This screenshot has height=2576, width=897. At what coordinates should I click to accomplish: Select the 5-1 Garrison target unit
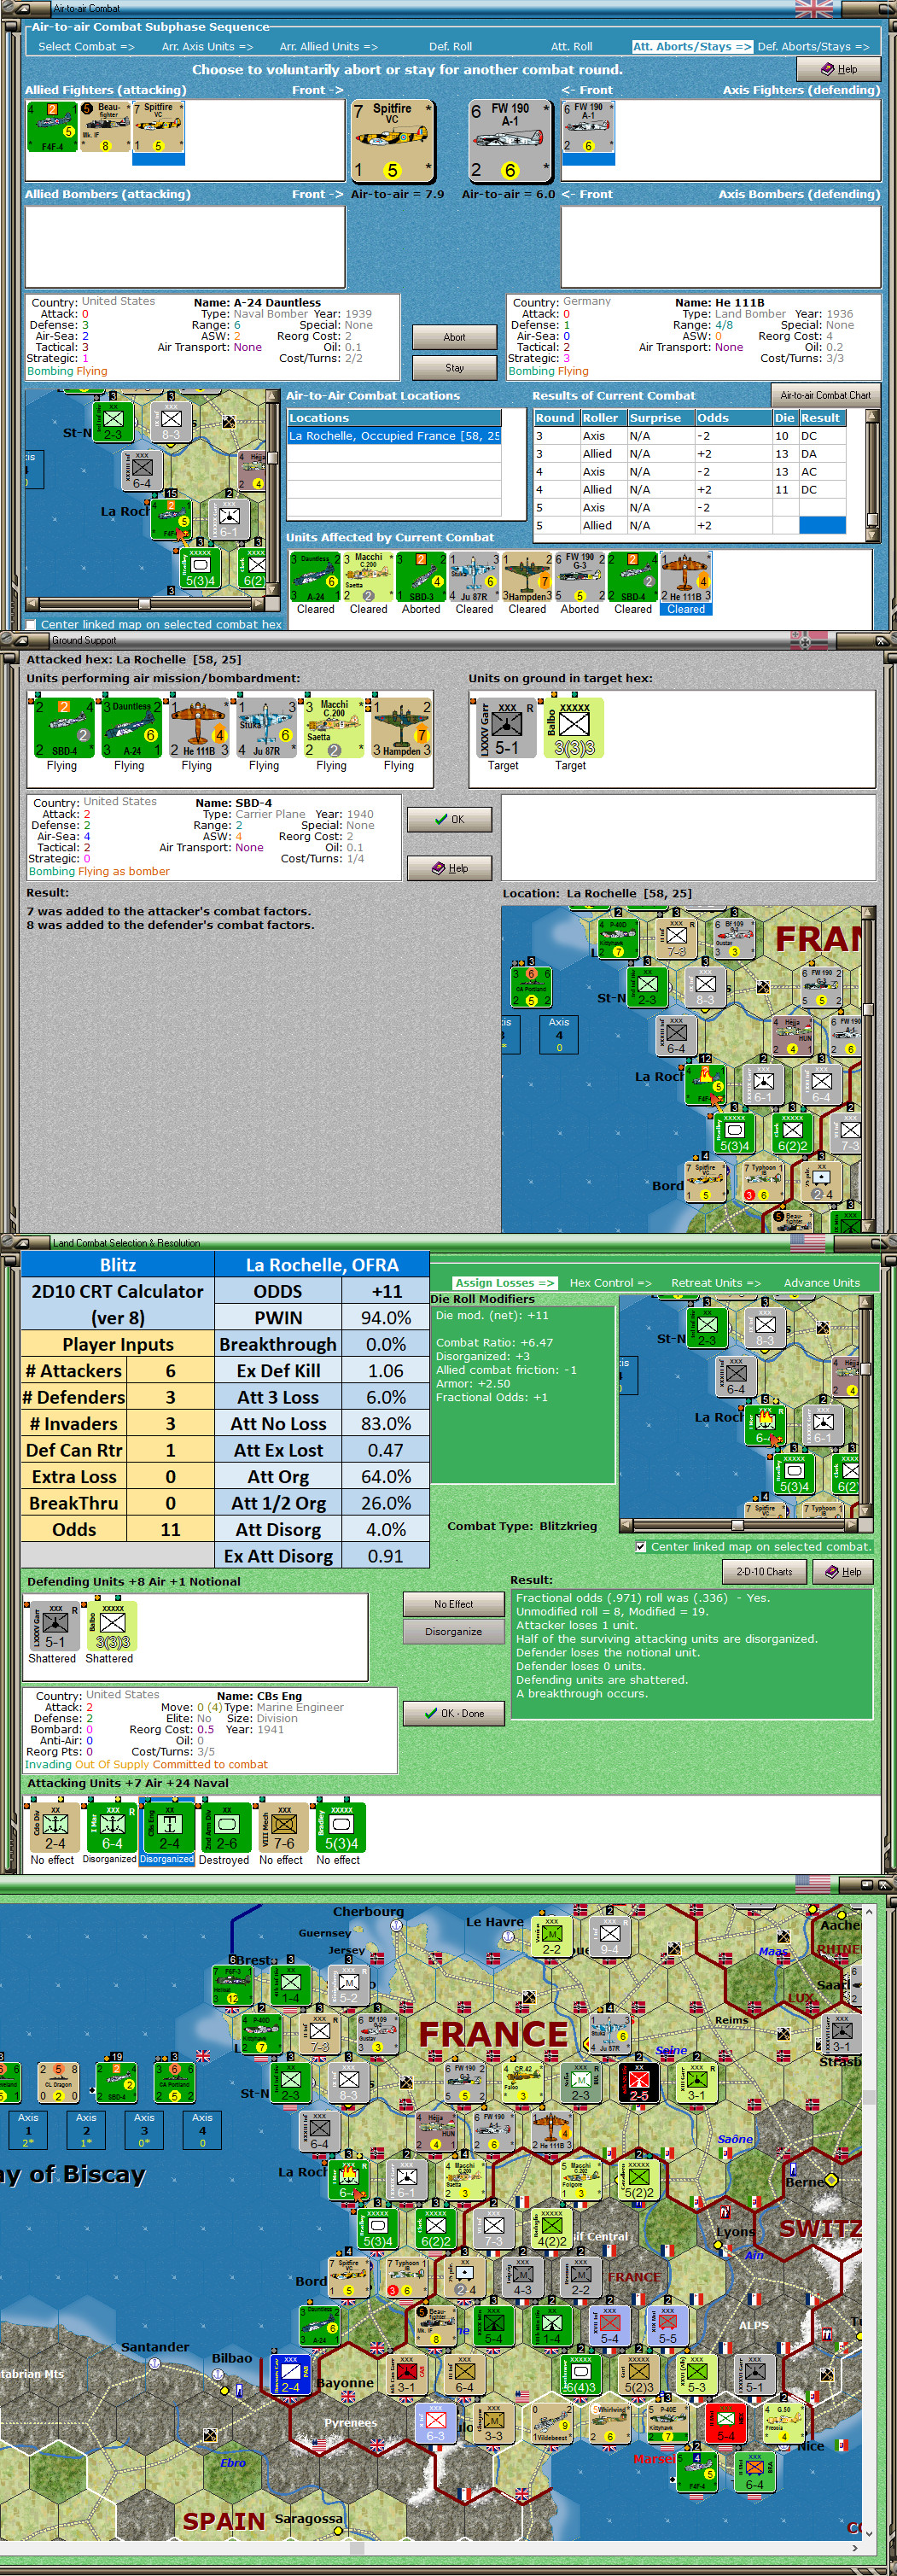[504, 728]
